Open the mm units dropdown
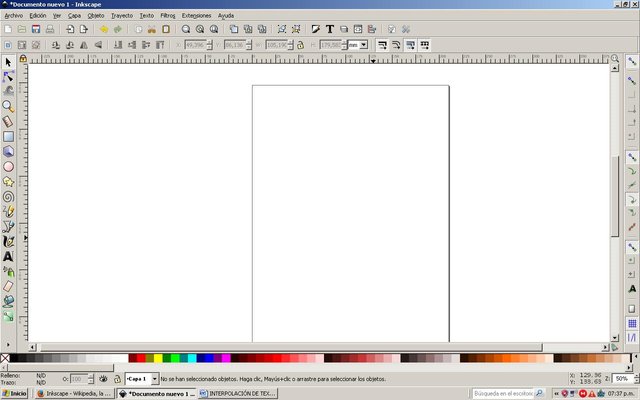This screenshot has width=640, height=400. tap(363, 45)
